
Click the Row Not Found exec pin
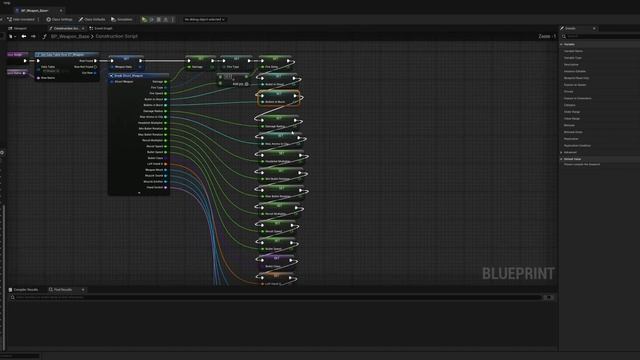click(96, 67)
